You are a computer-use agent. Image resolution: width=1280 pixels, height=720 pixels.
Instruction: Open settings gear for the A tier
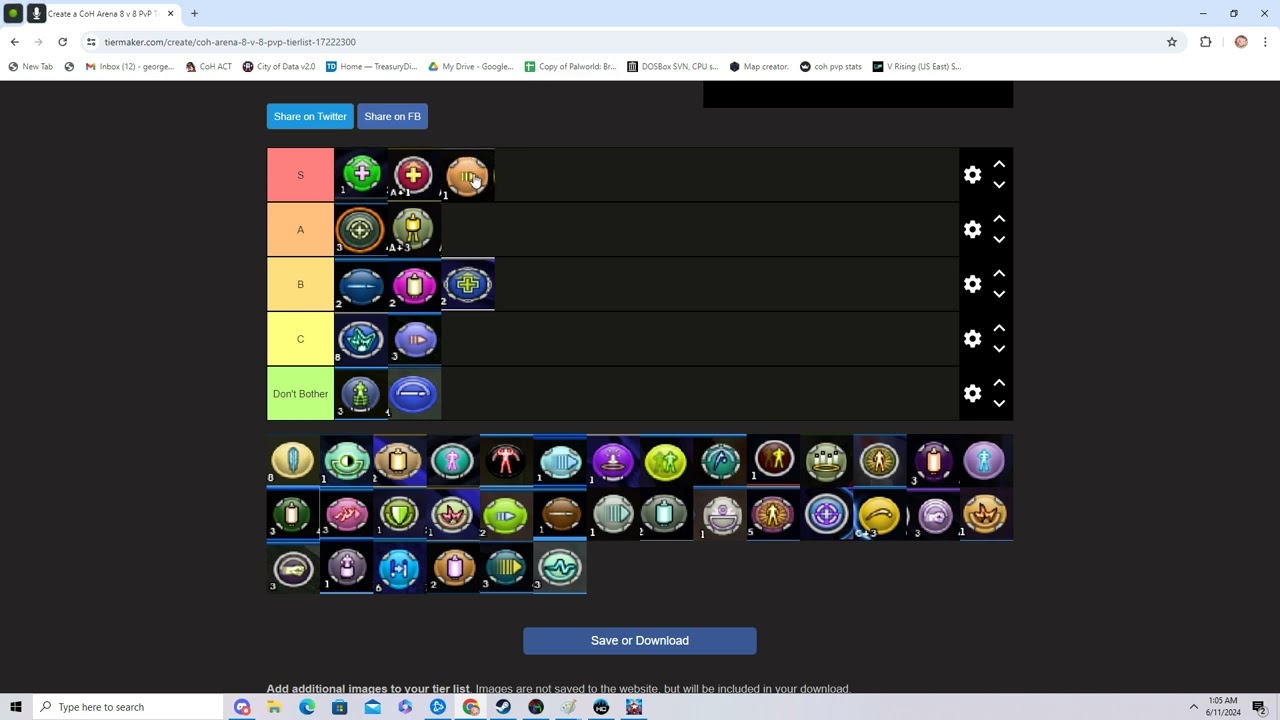pyautogui.click(x=972, y=229)
